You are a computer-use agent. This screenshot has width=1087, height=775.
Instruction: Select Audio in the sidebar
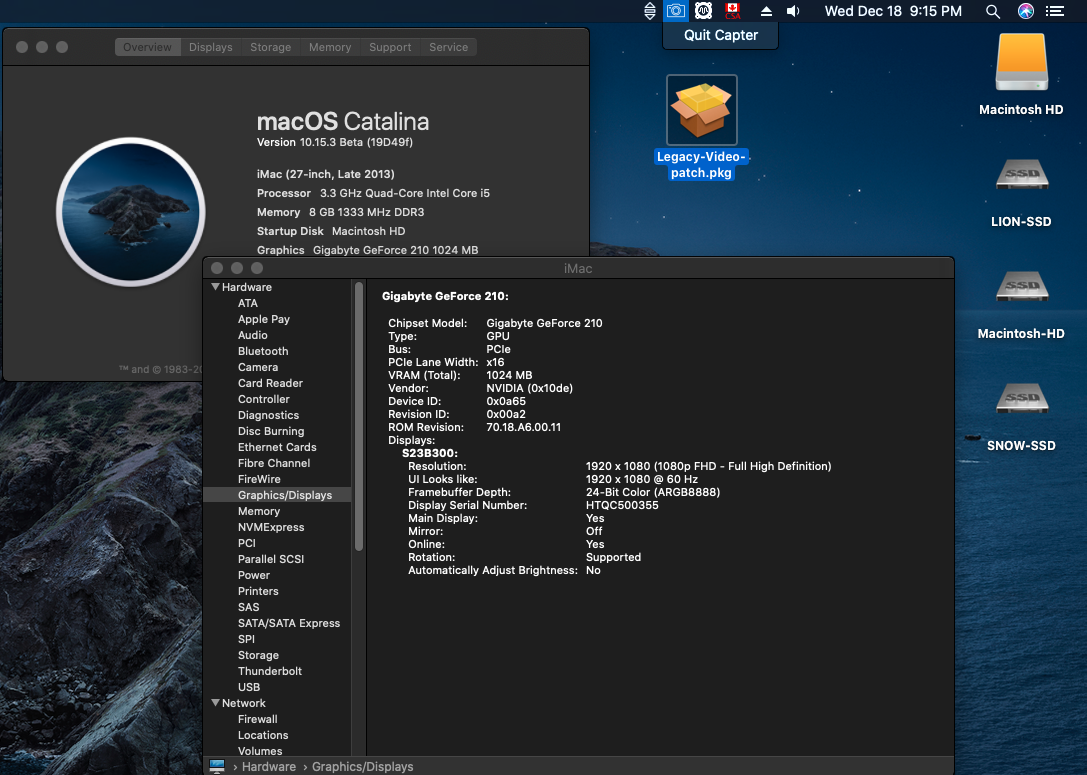click(277, 335)
